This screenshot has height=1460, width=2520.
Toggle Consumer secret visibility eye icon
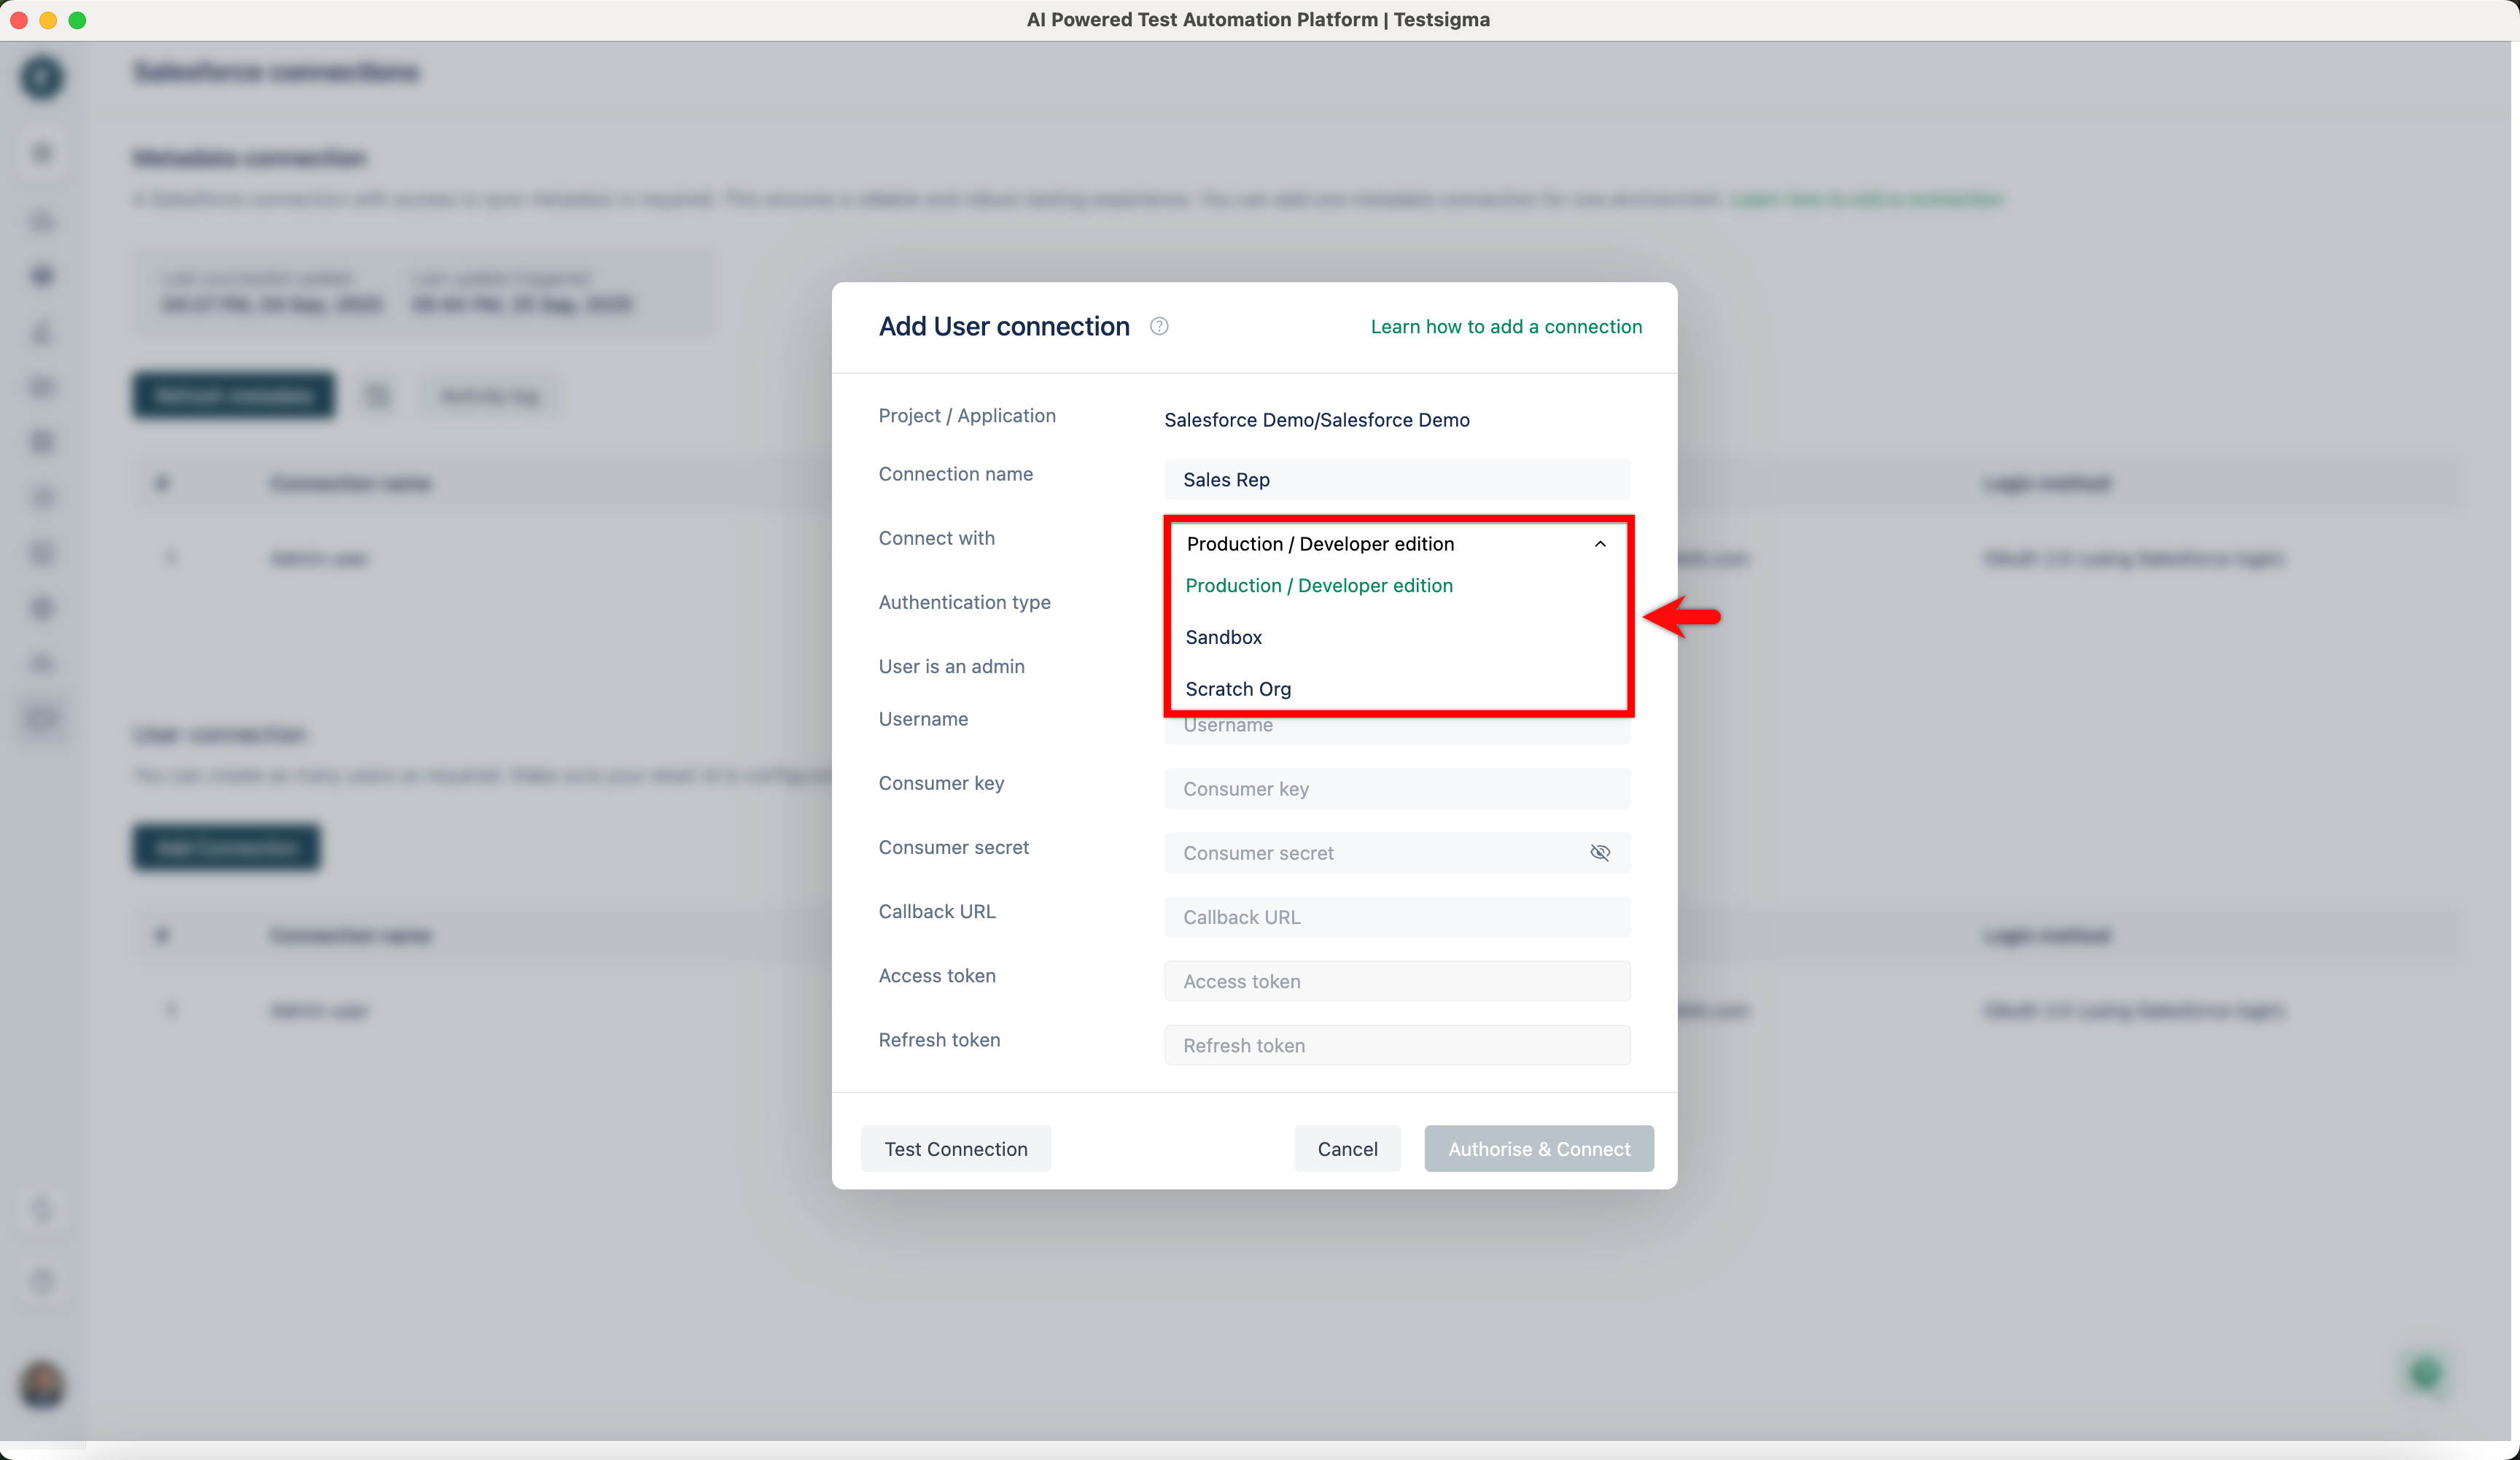(x=1599, y=852)
